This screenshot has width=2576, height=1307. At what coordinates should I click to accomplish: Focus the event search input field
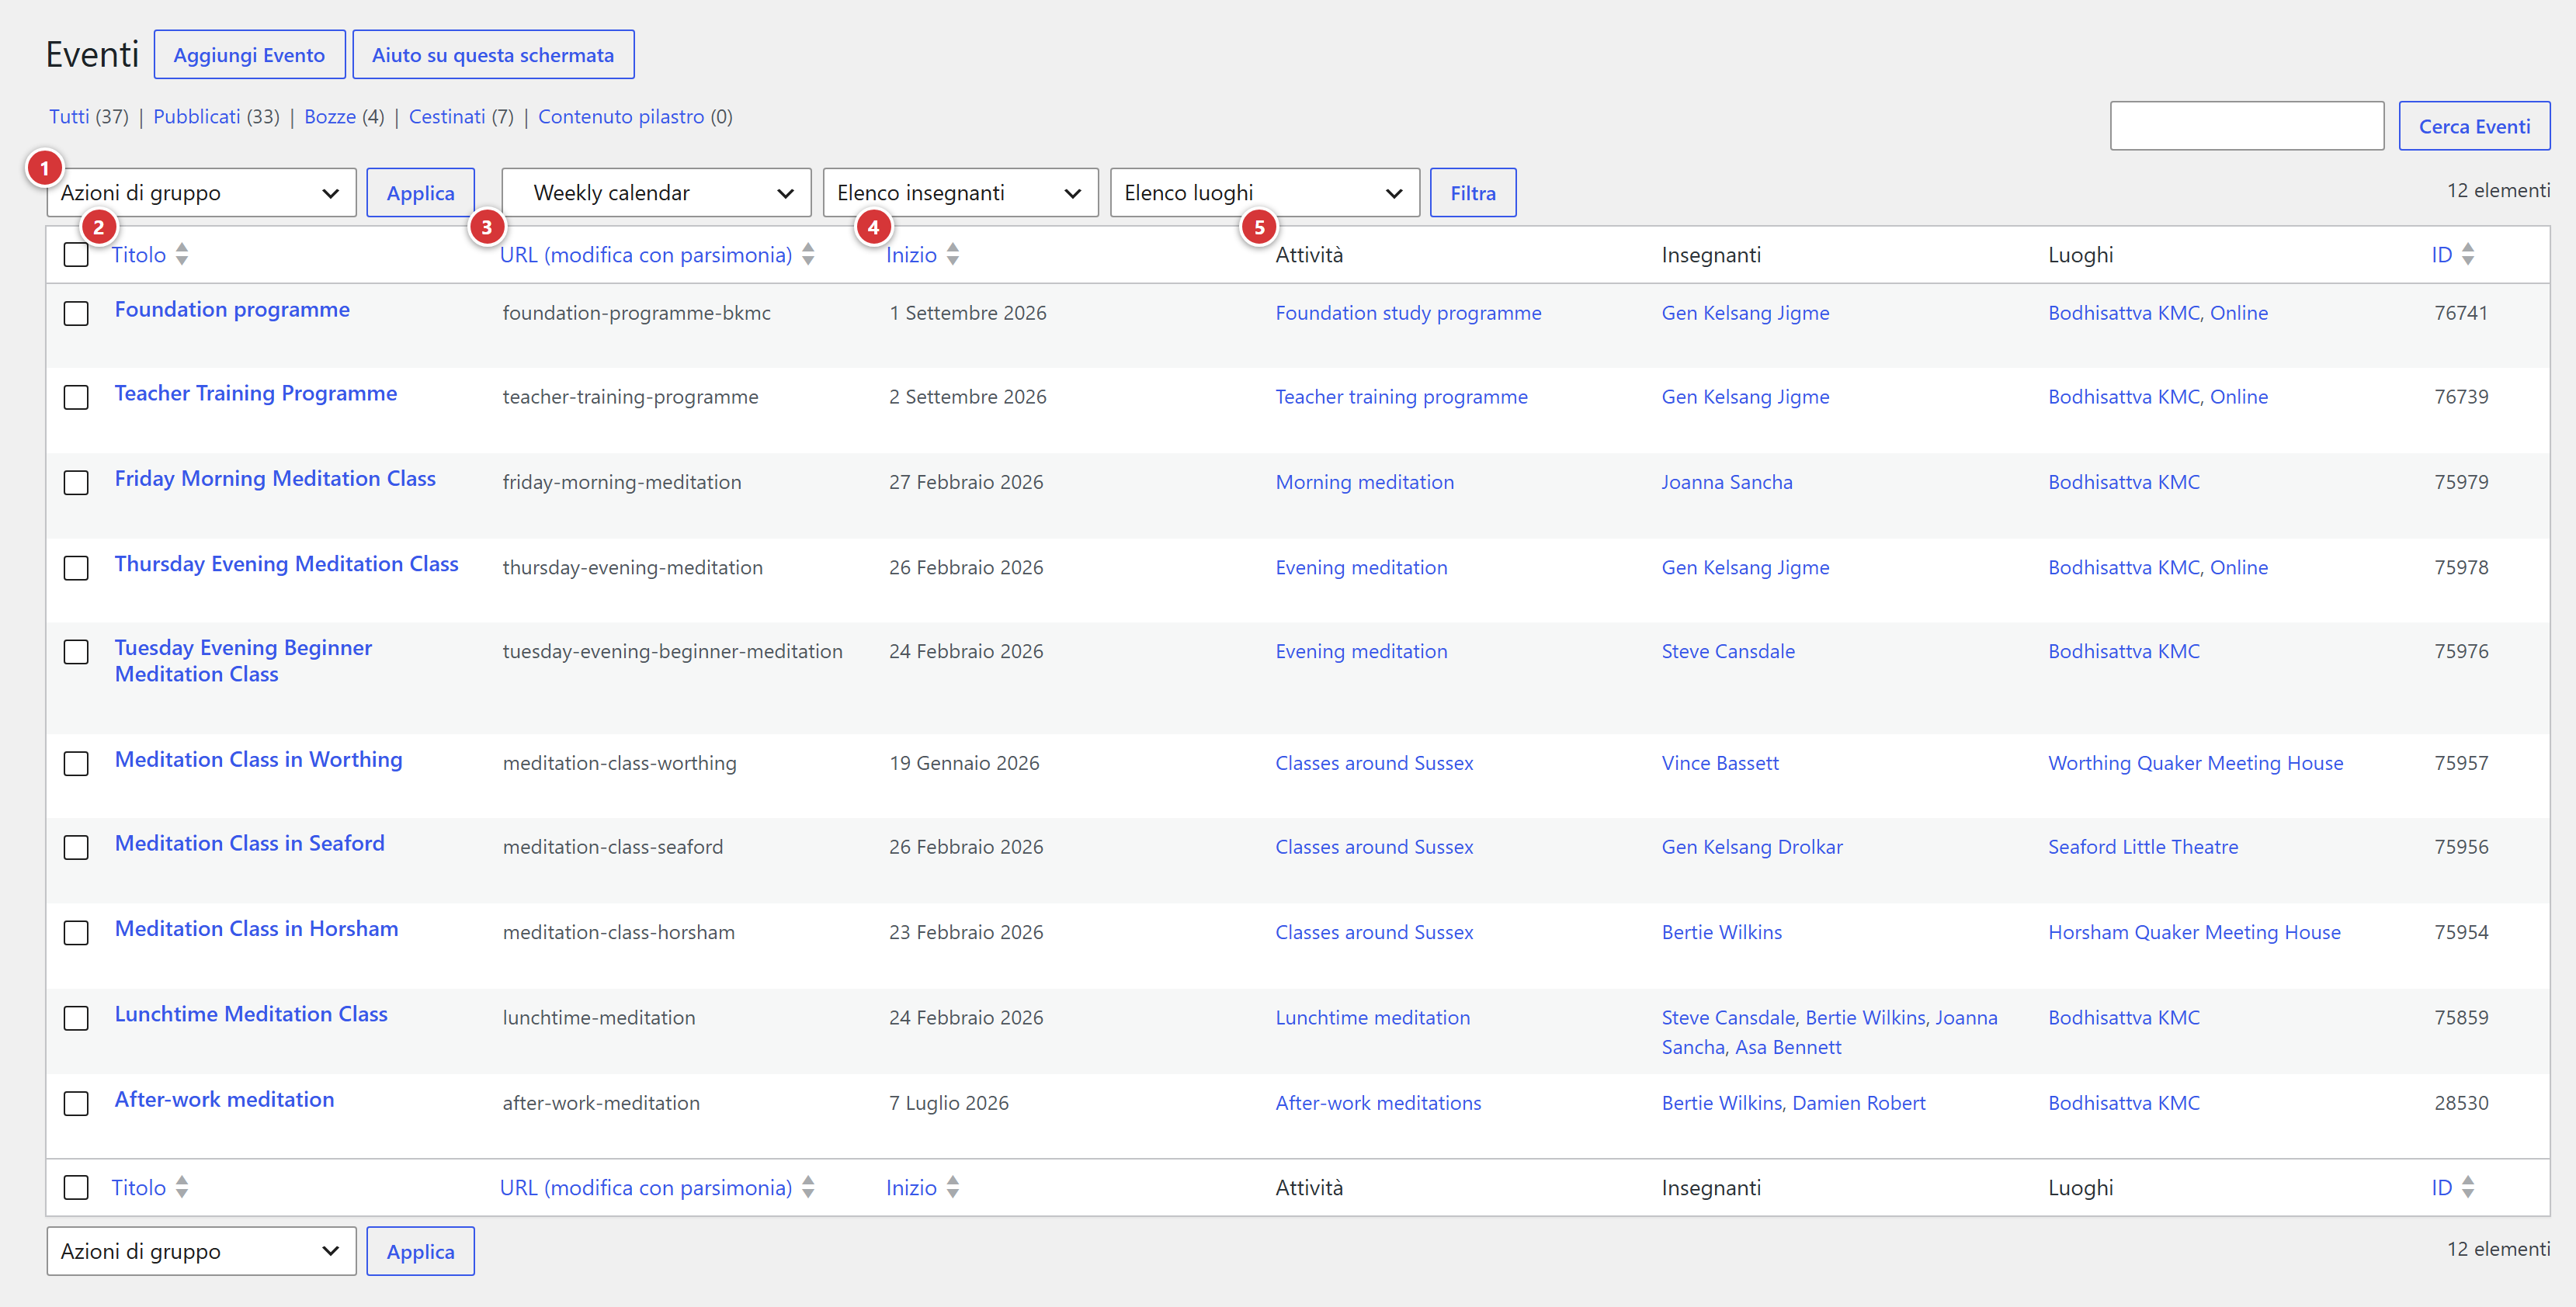(2246, 126)
